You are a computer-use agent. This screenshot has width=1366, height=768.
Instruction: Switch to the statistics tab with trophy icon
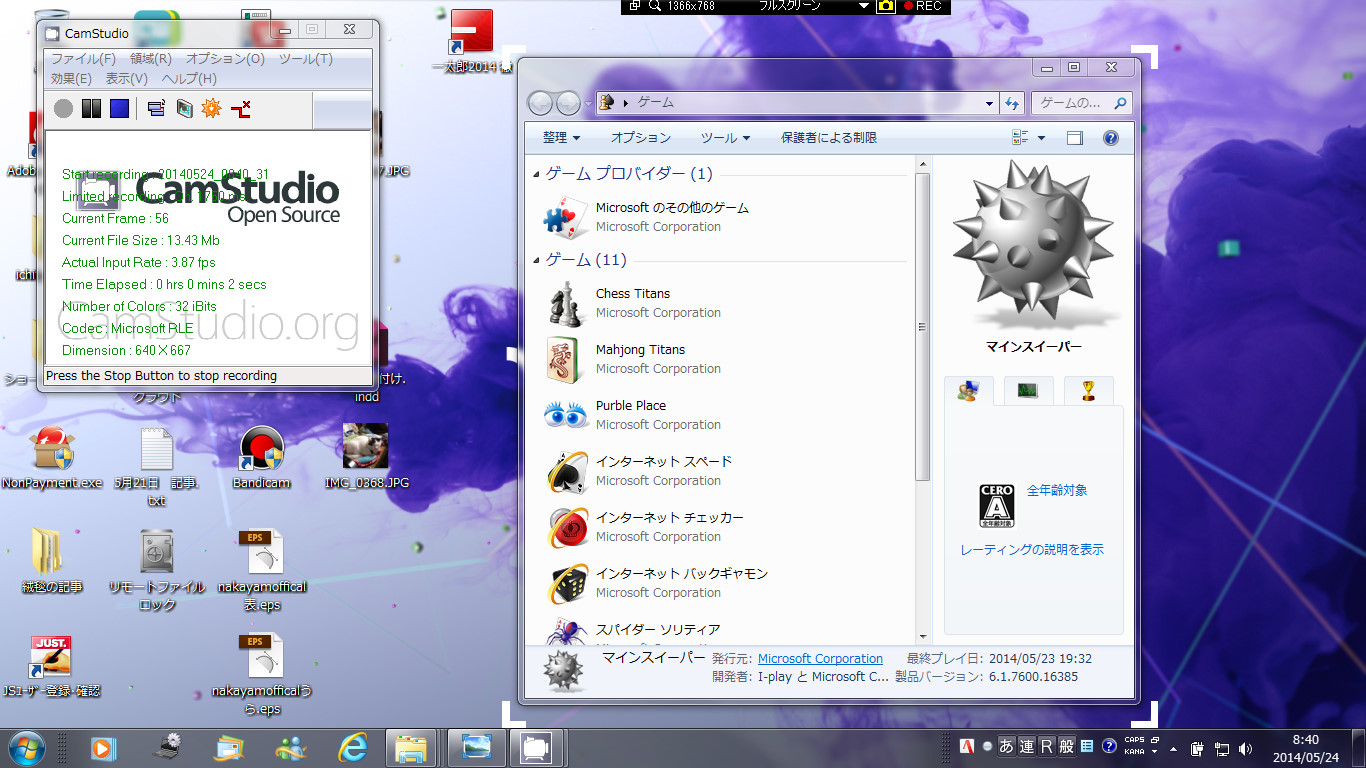[x=1088, y=391]
